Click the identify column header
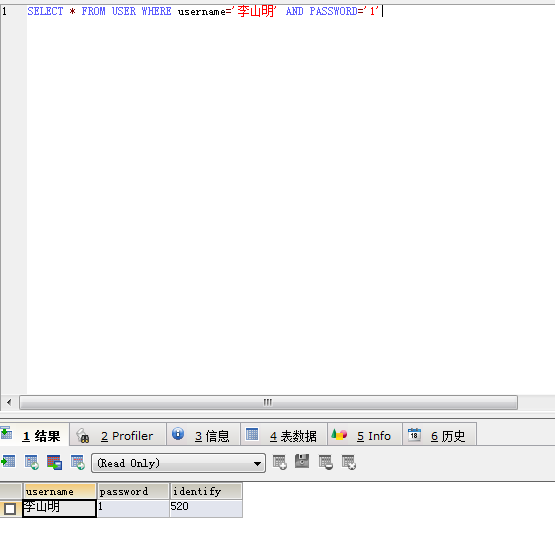Screen dimensions: 555x533 (206, 491)
